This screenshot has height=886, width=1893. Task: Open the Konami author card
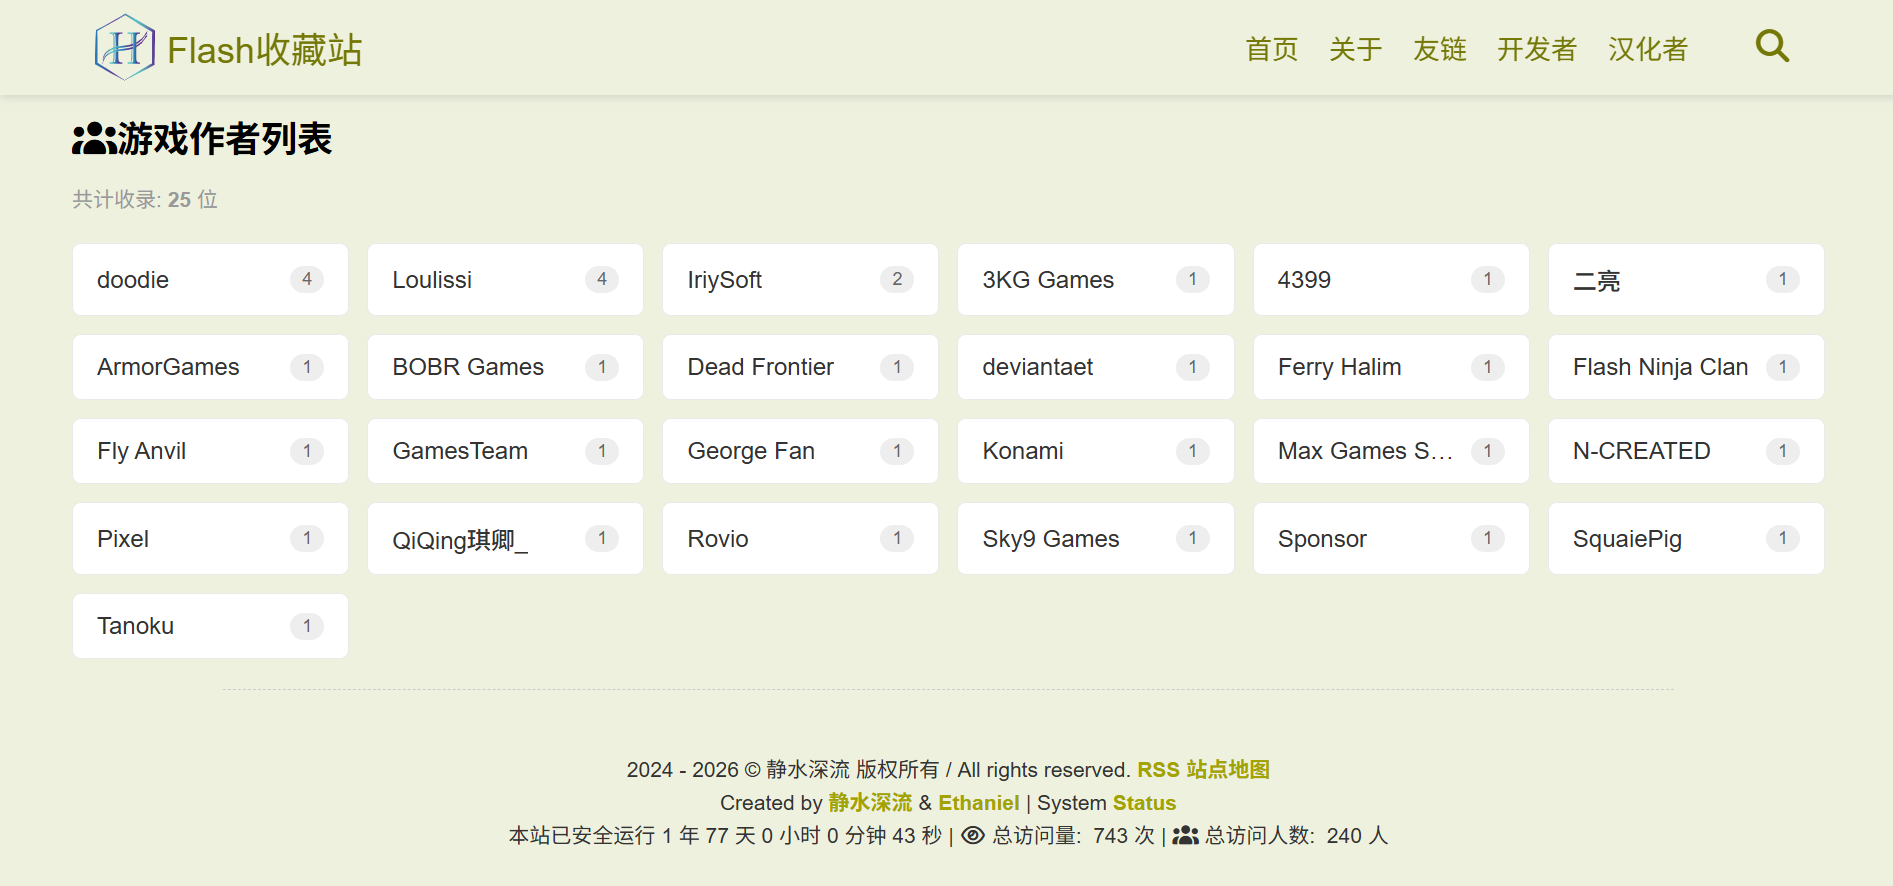point(1095,451)
